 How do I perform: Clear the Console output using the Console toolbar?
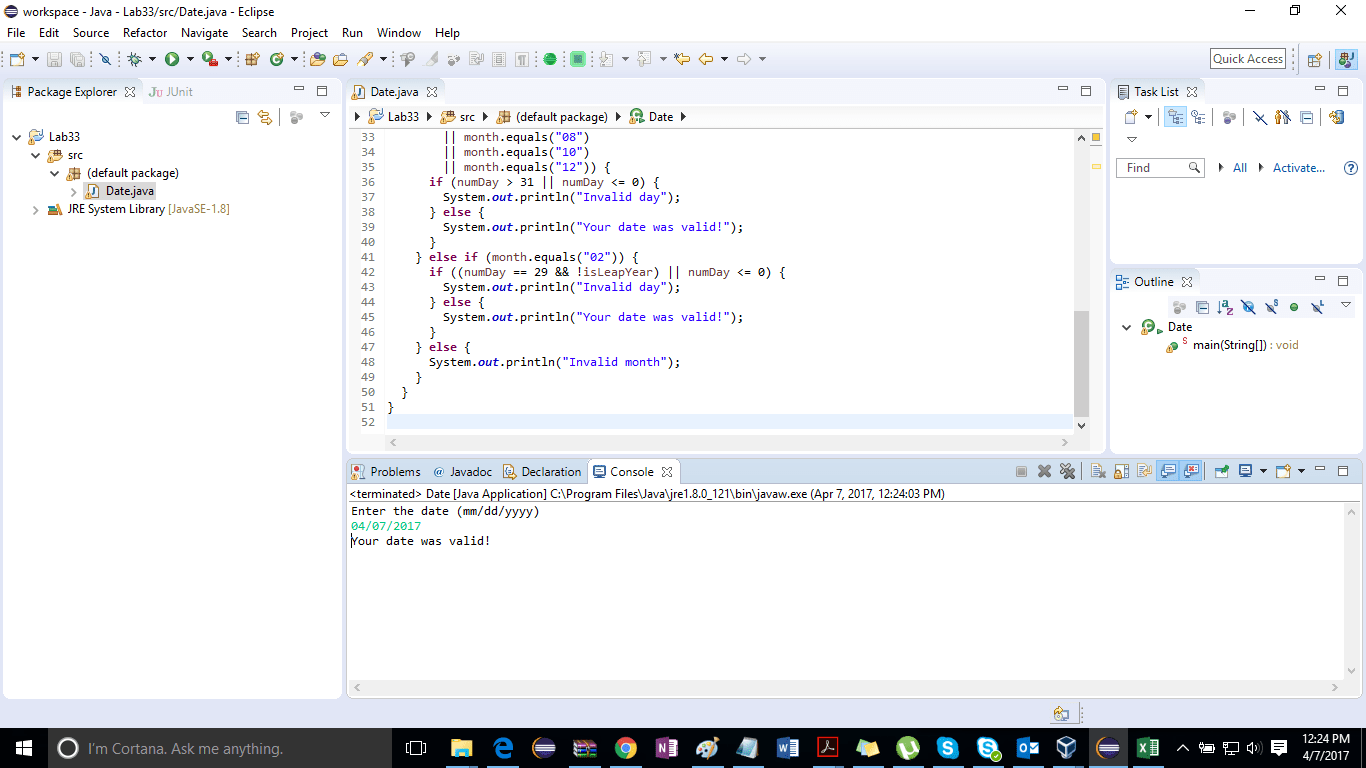point(1099,471)
